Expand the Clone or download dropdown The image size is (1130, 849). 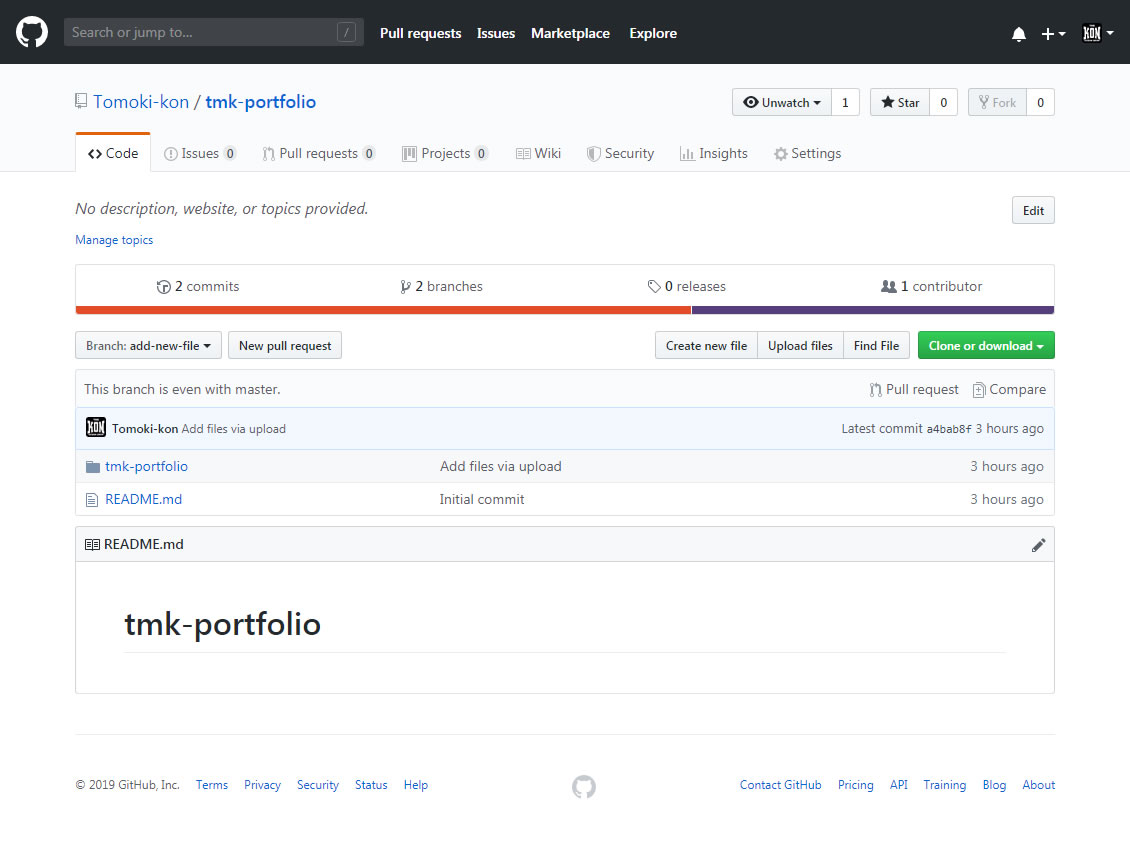coord(986,345)
